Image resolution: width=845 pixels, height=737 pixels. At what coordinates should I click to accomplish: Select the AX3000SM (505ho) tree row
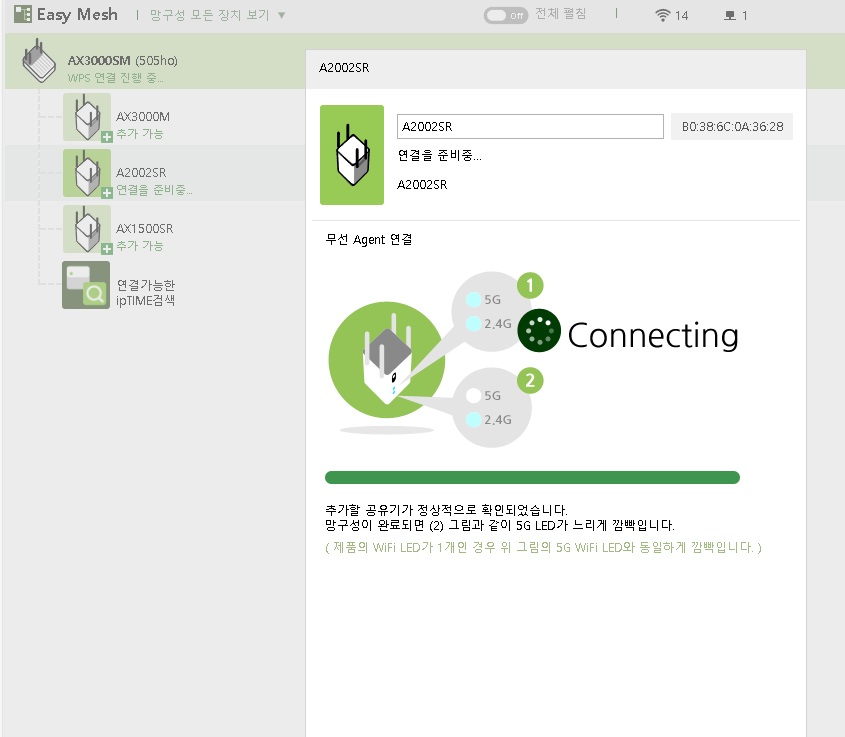click(x=155, y=61)
